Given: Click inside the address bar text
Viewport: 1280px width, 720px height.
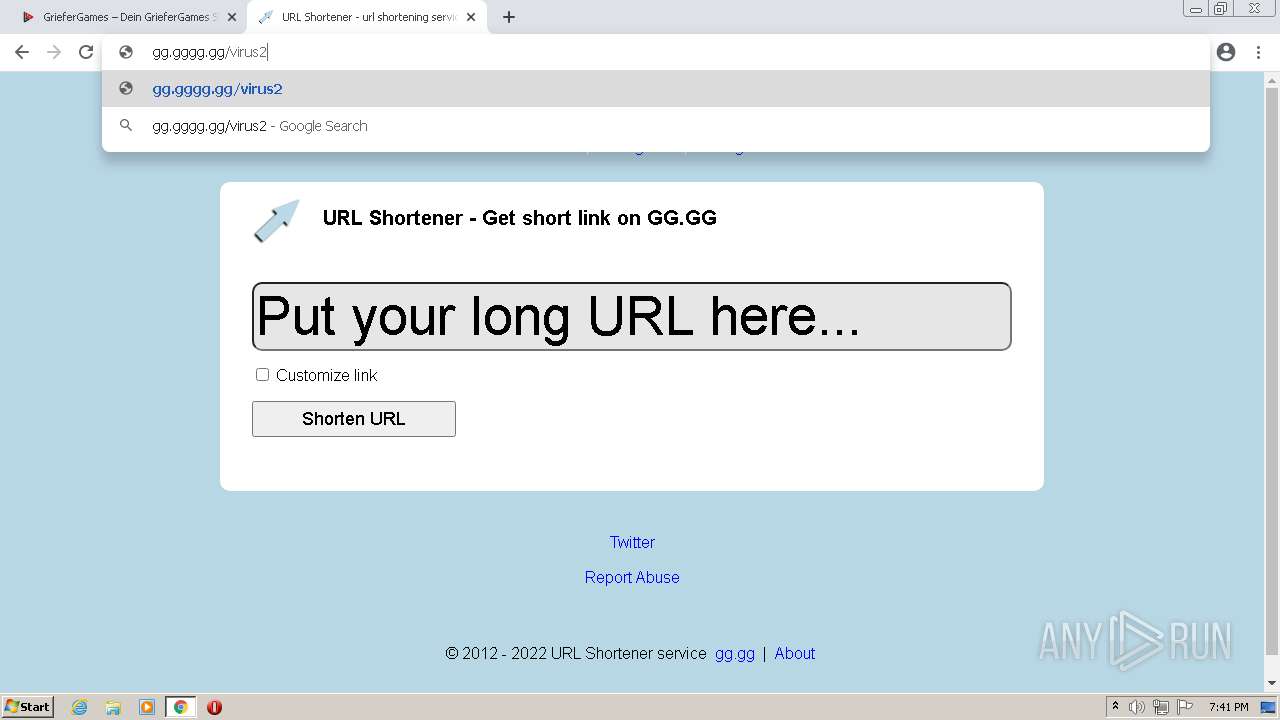Looking at the screenshot, I should tap(210, 52).
